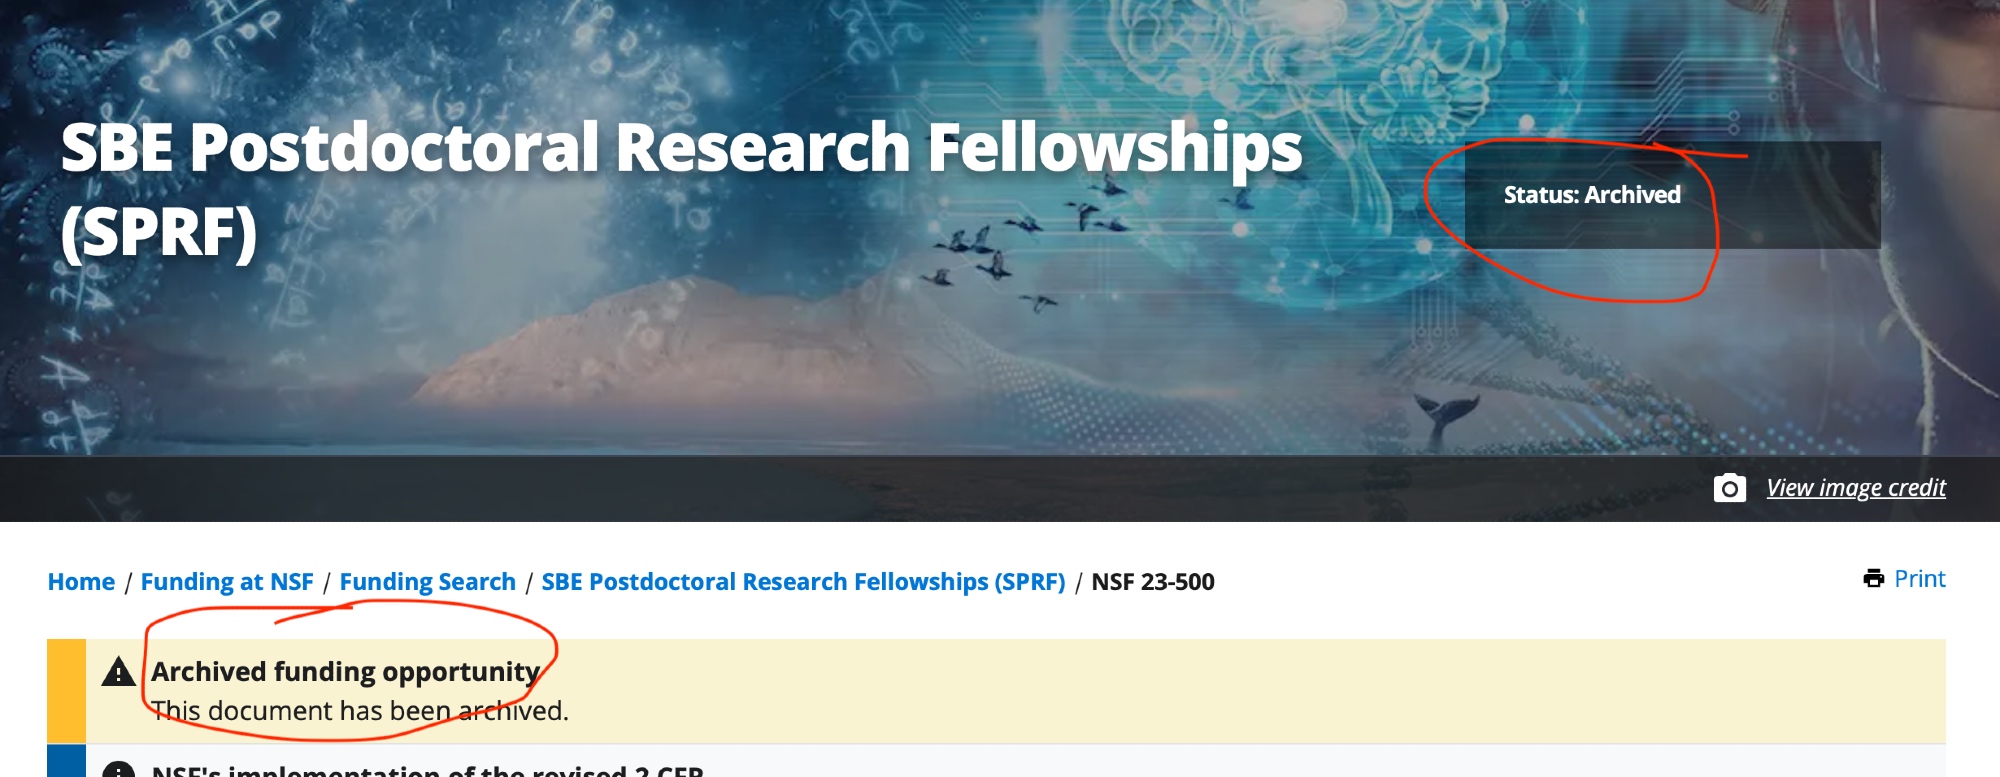Open the View image credit link
Viewport: 2000px width, 777px height.
[1855, 488]
